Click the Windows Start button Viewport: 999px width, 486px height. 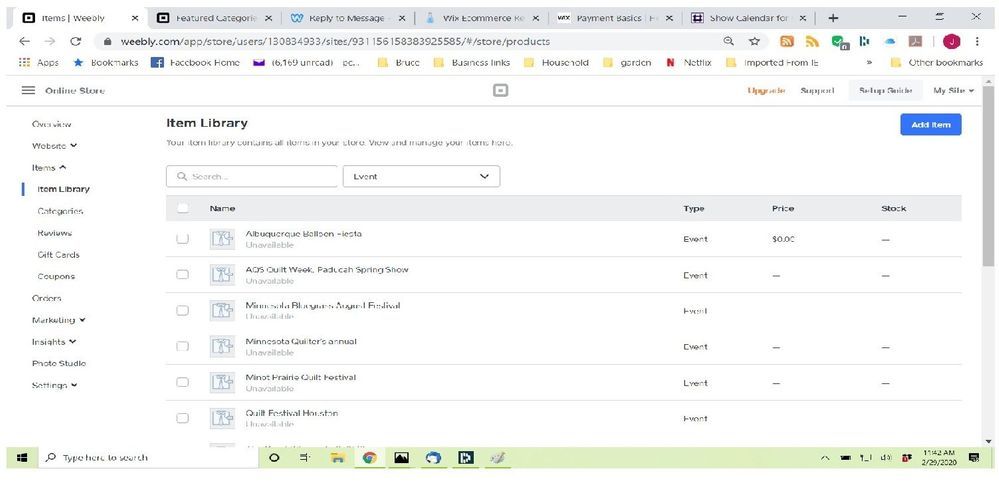pyautogui.click(x=21, y=458)
